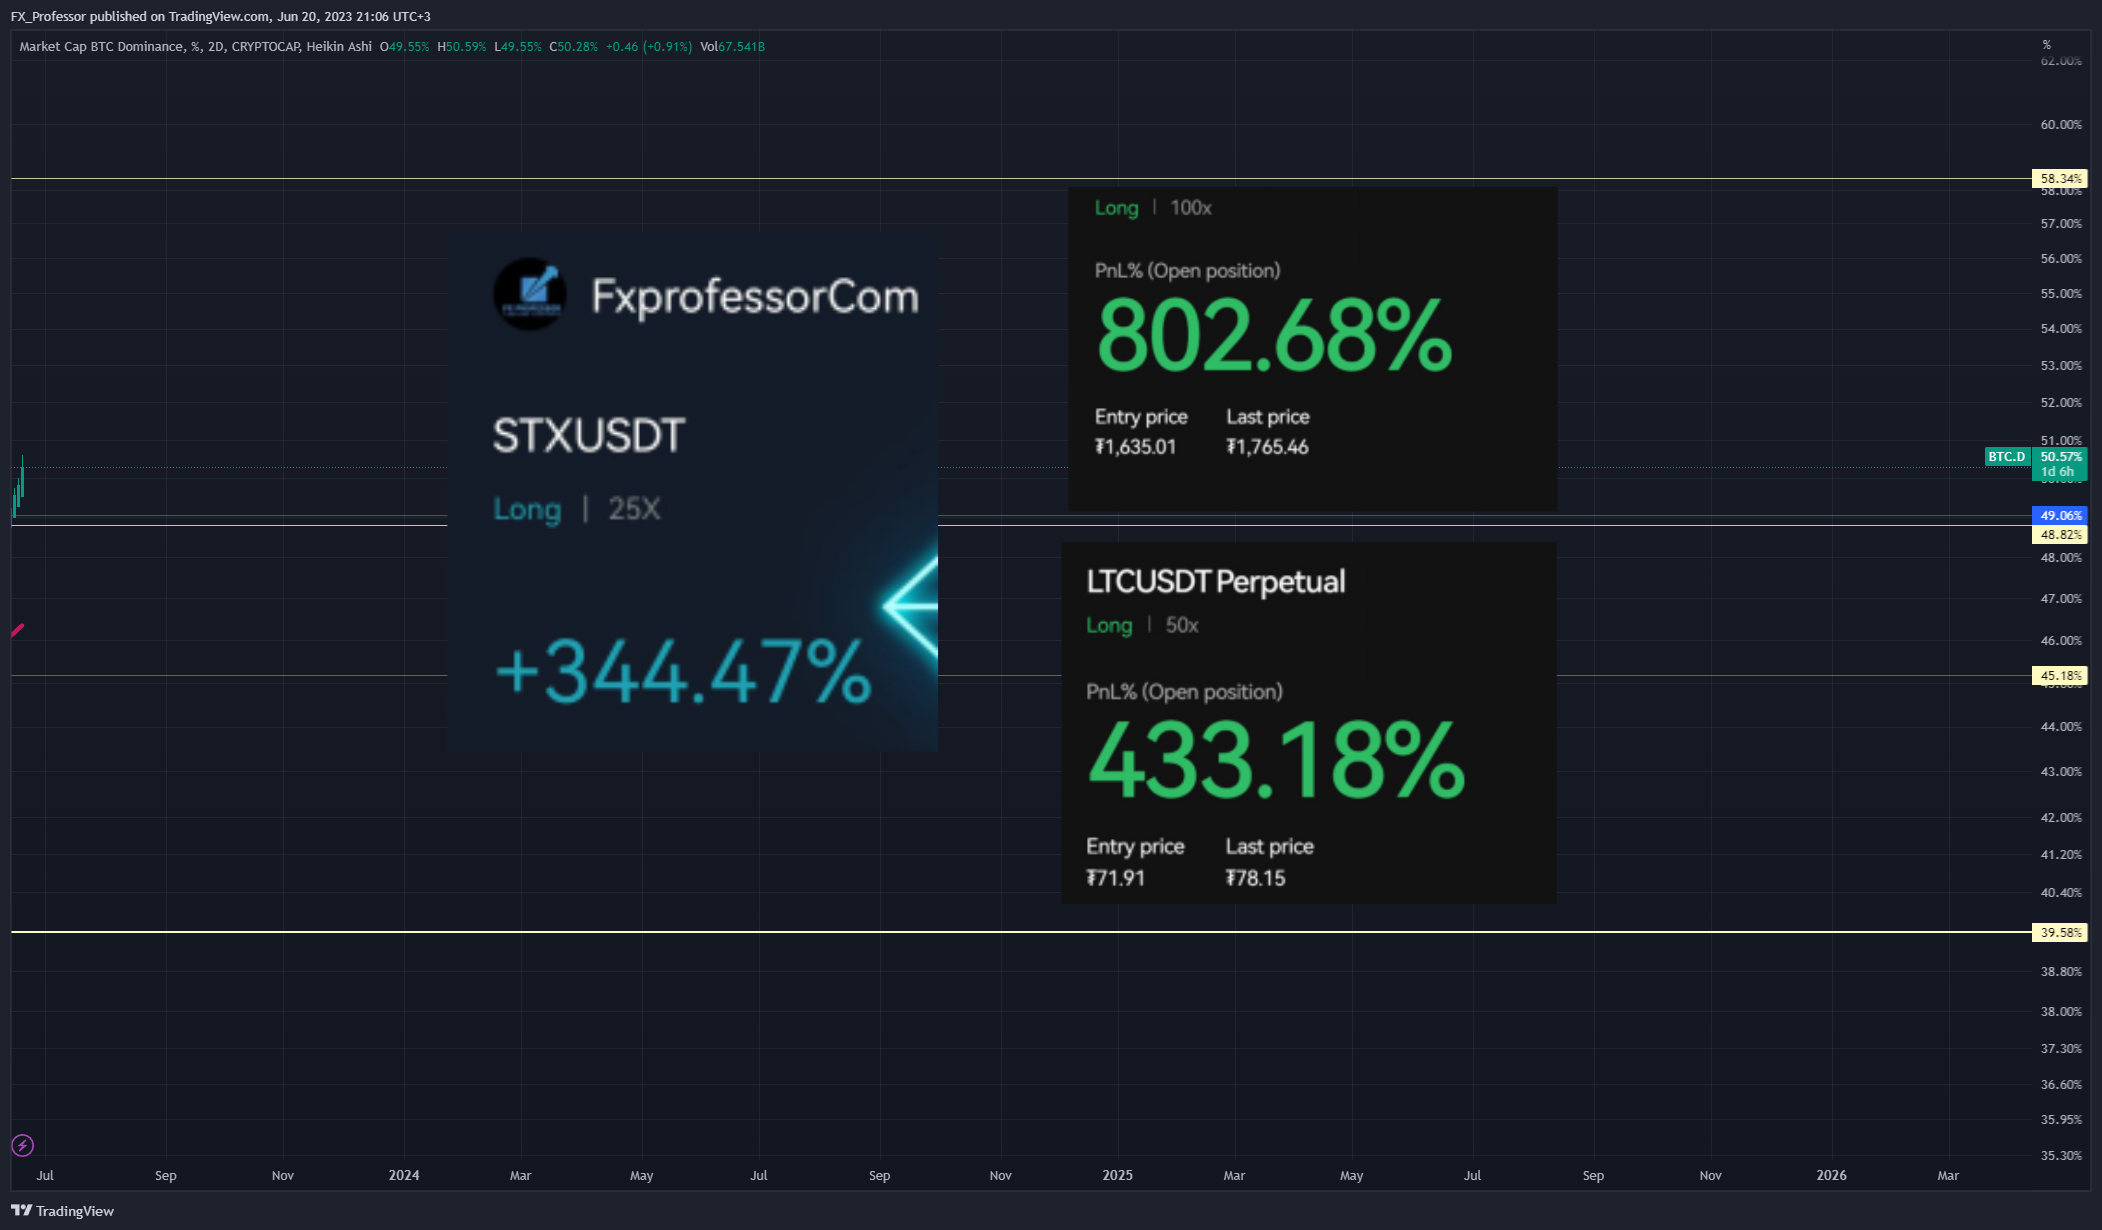Image resolution: width=2102 pixels, height=1230 pixels.
Task: Click the 100x leverage label
Action: [1191, 208]
